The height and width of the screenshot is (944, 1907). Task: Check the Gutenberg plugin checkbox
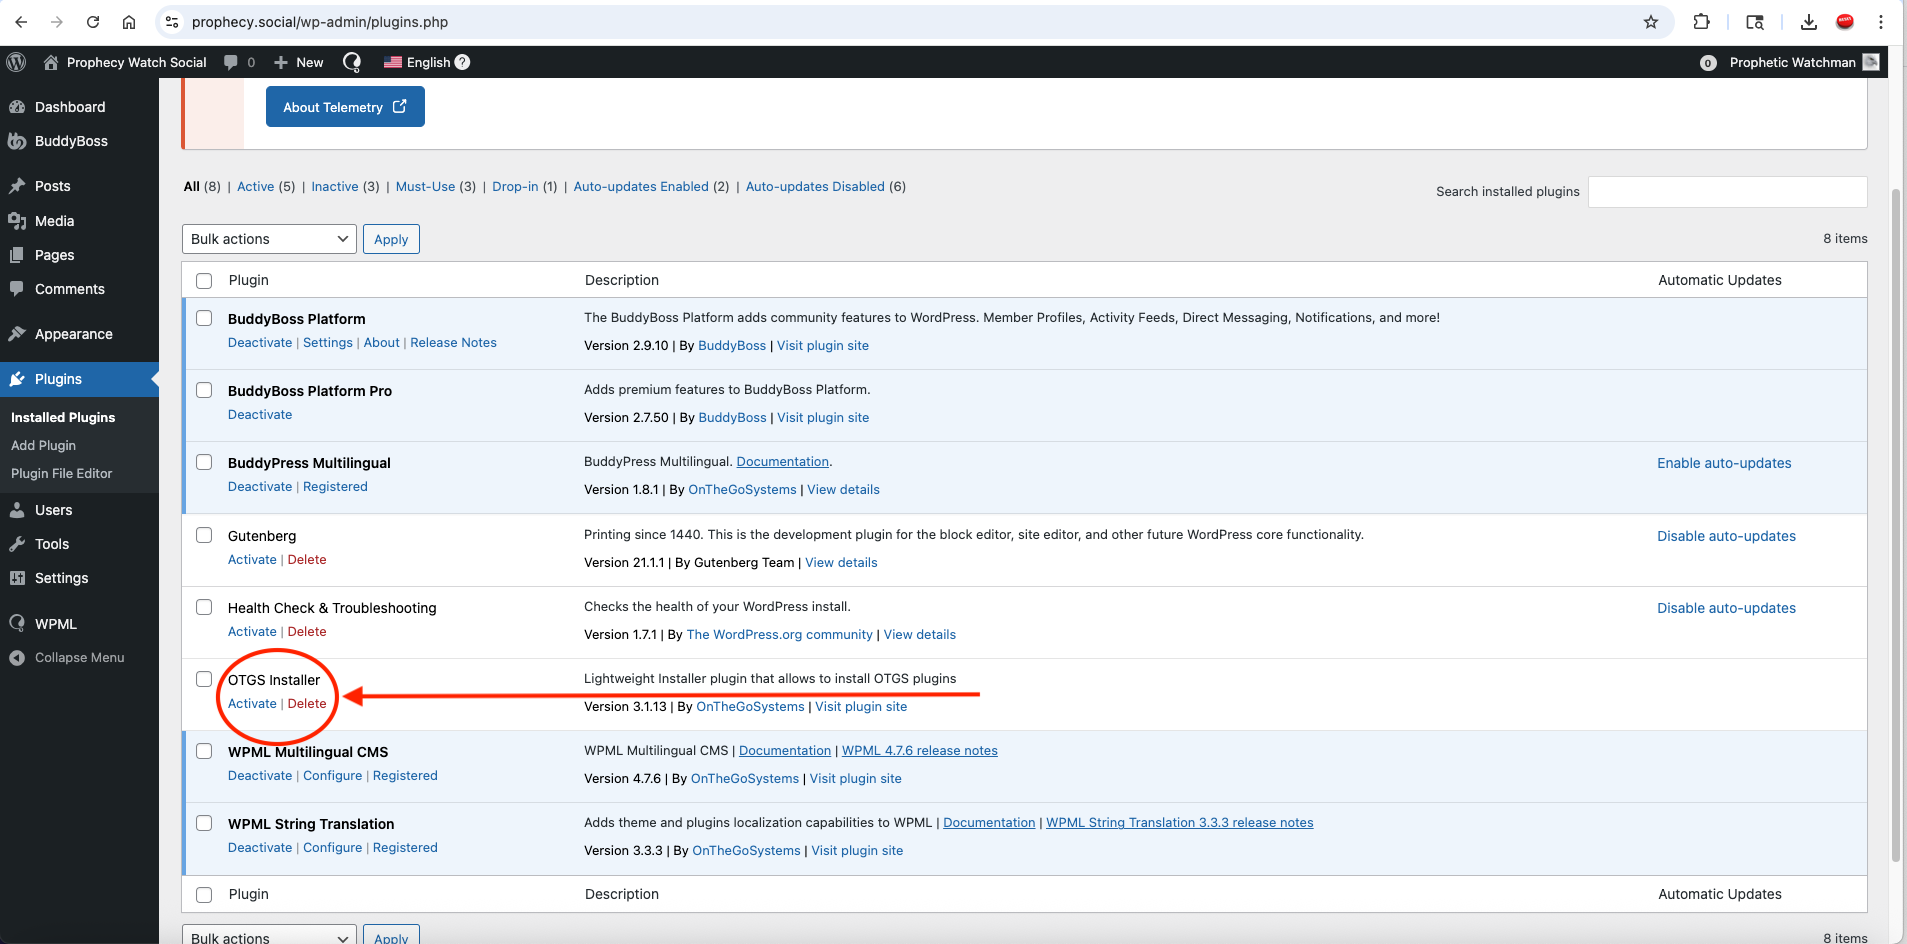[x=204, y=535]
